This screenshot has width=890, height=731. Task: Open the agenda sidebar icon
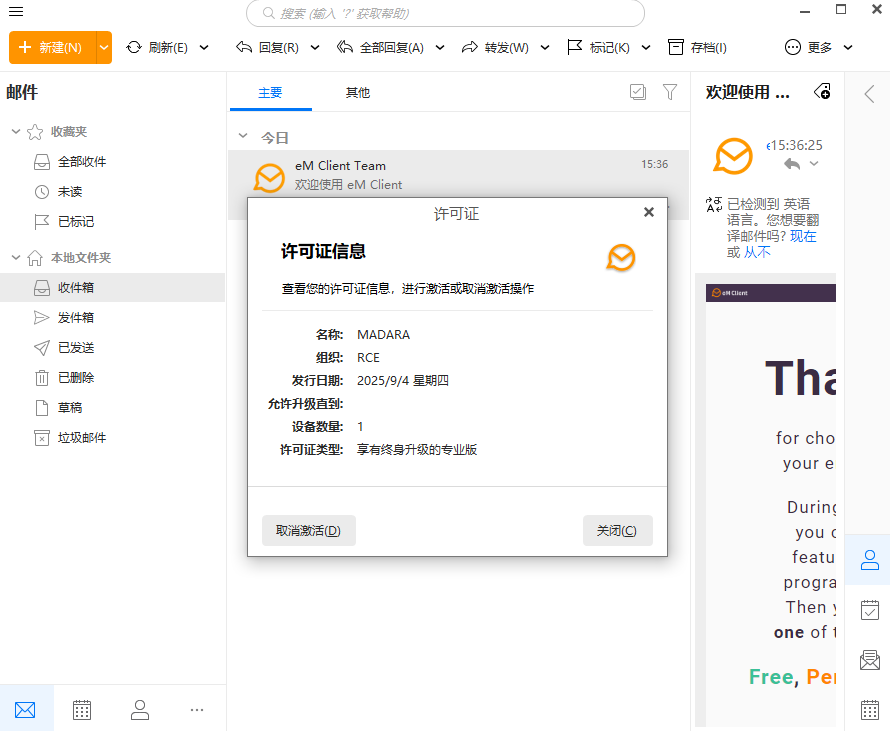(870, 610)
